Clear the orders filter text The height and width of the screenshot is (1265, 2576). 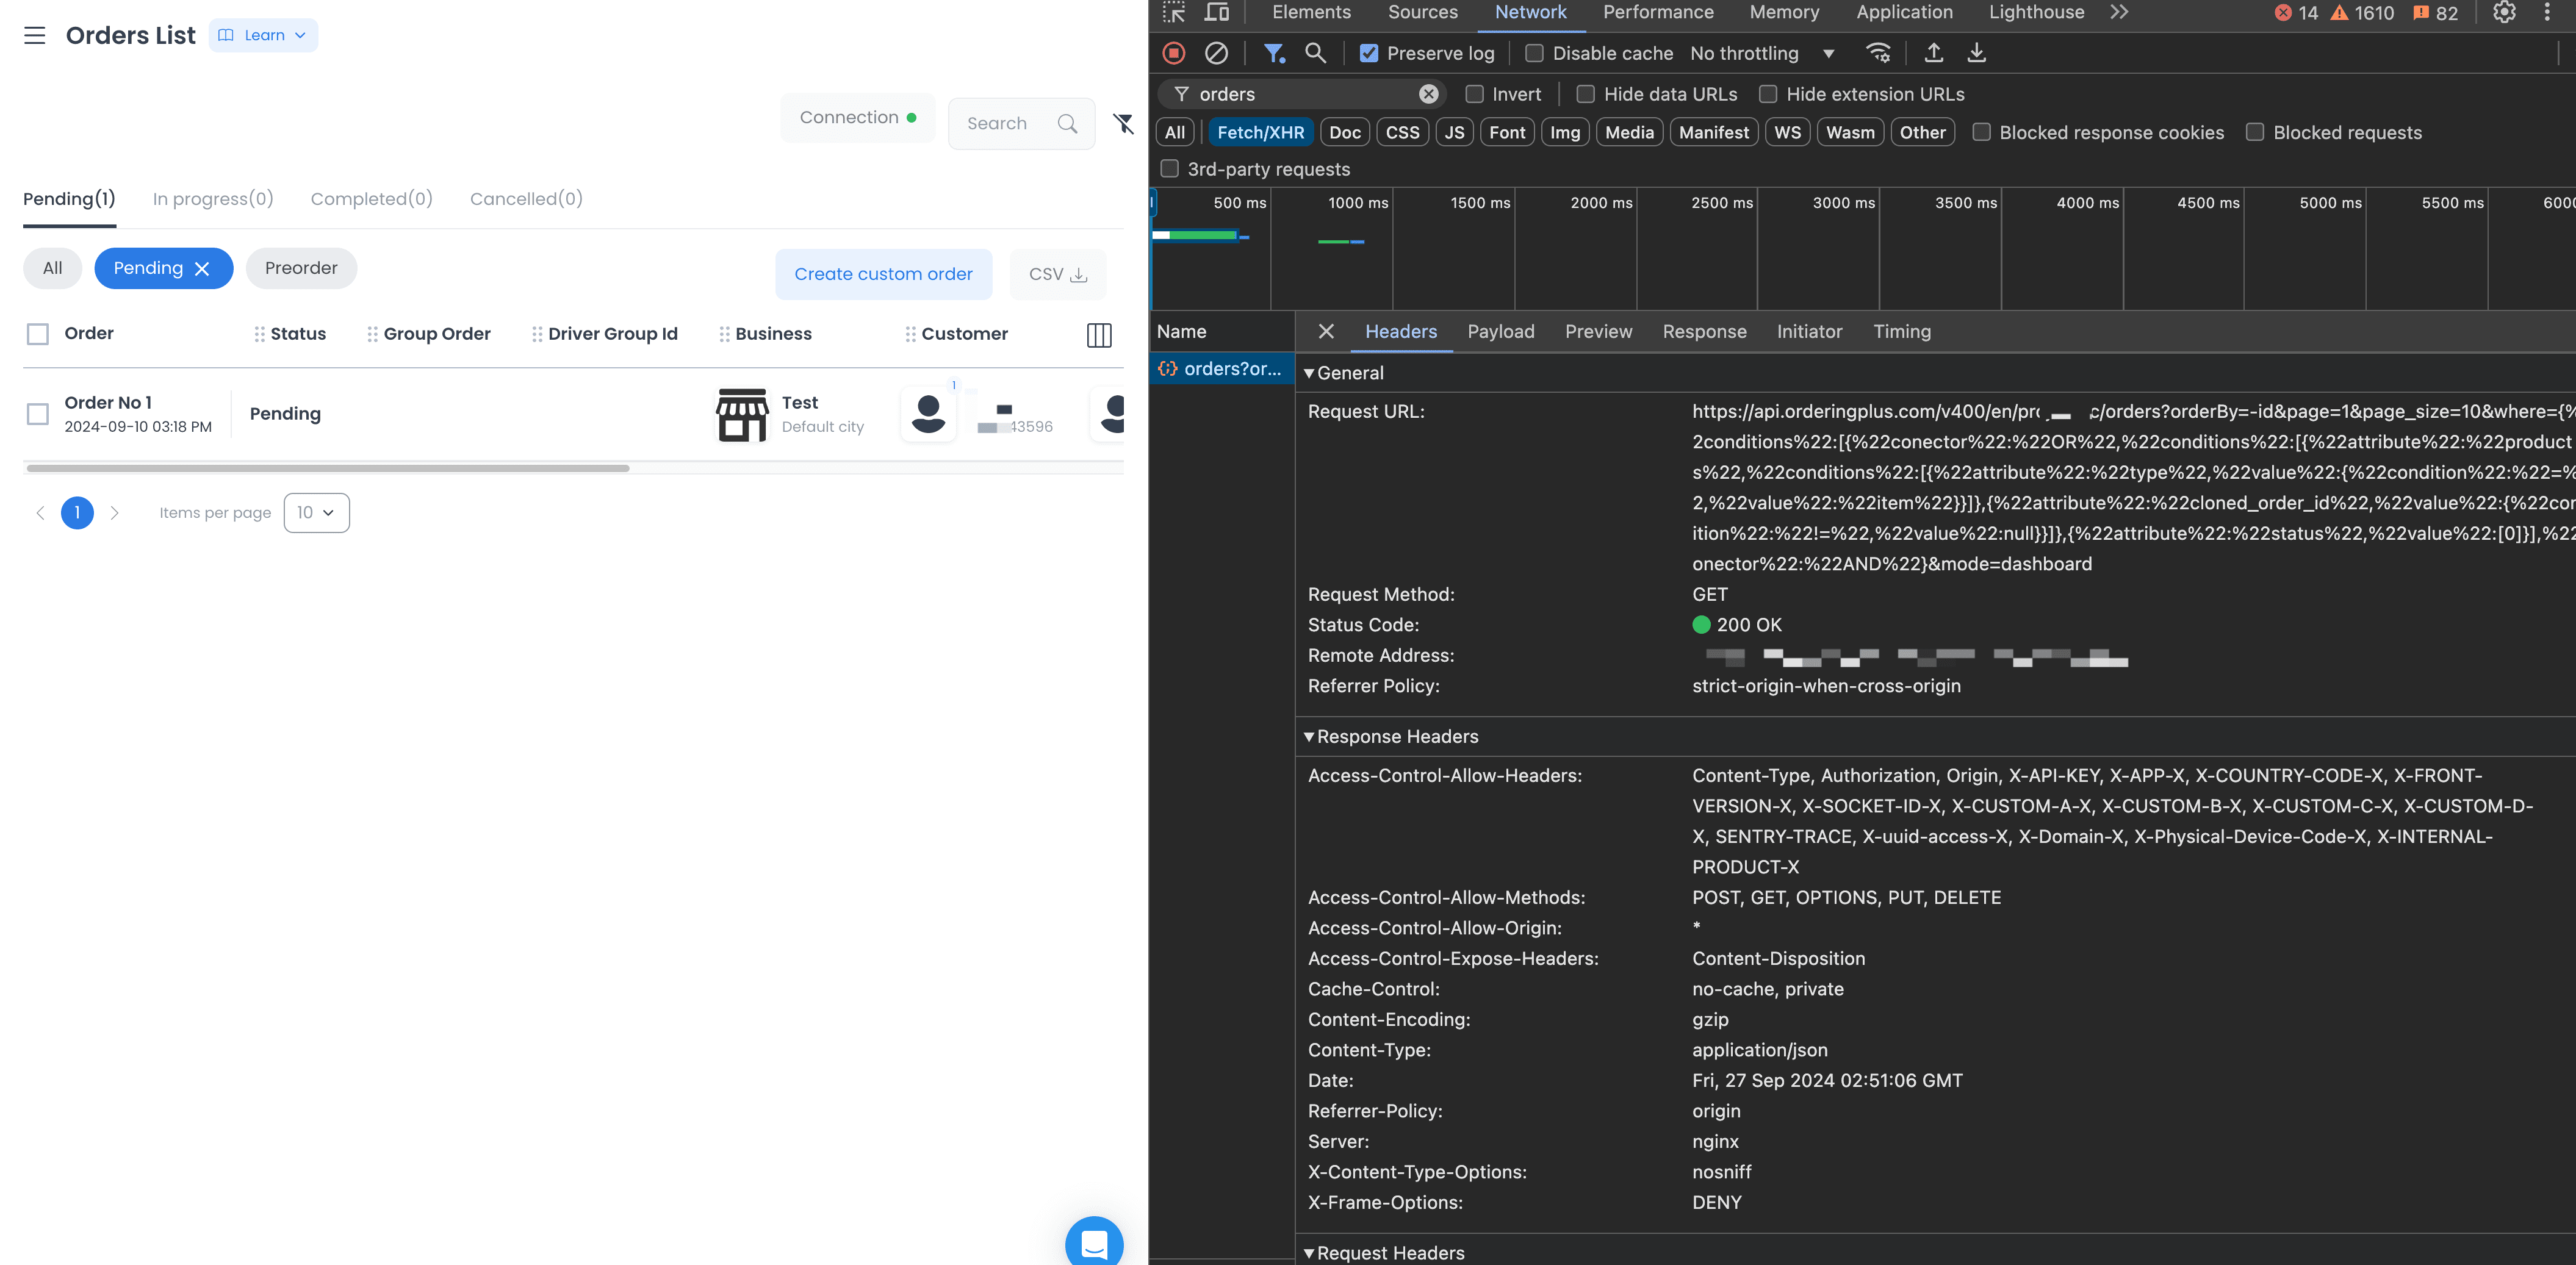[1429, 94]
